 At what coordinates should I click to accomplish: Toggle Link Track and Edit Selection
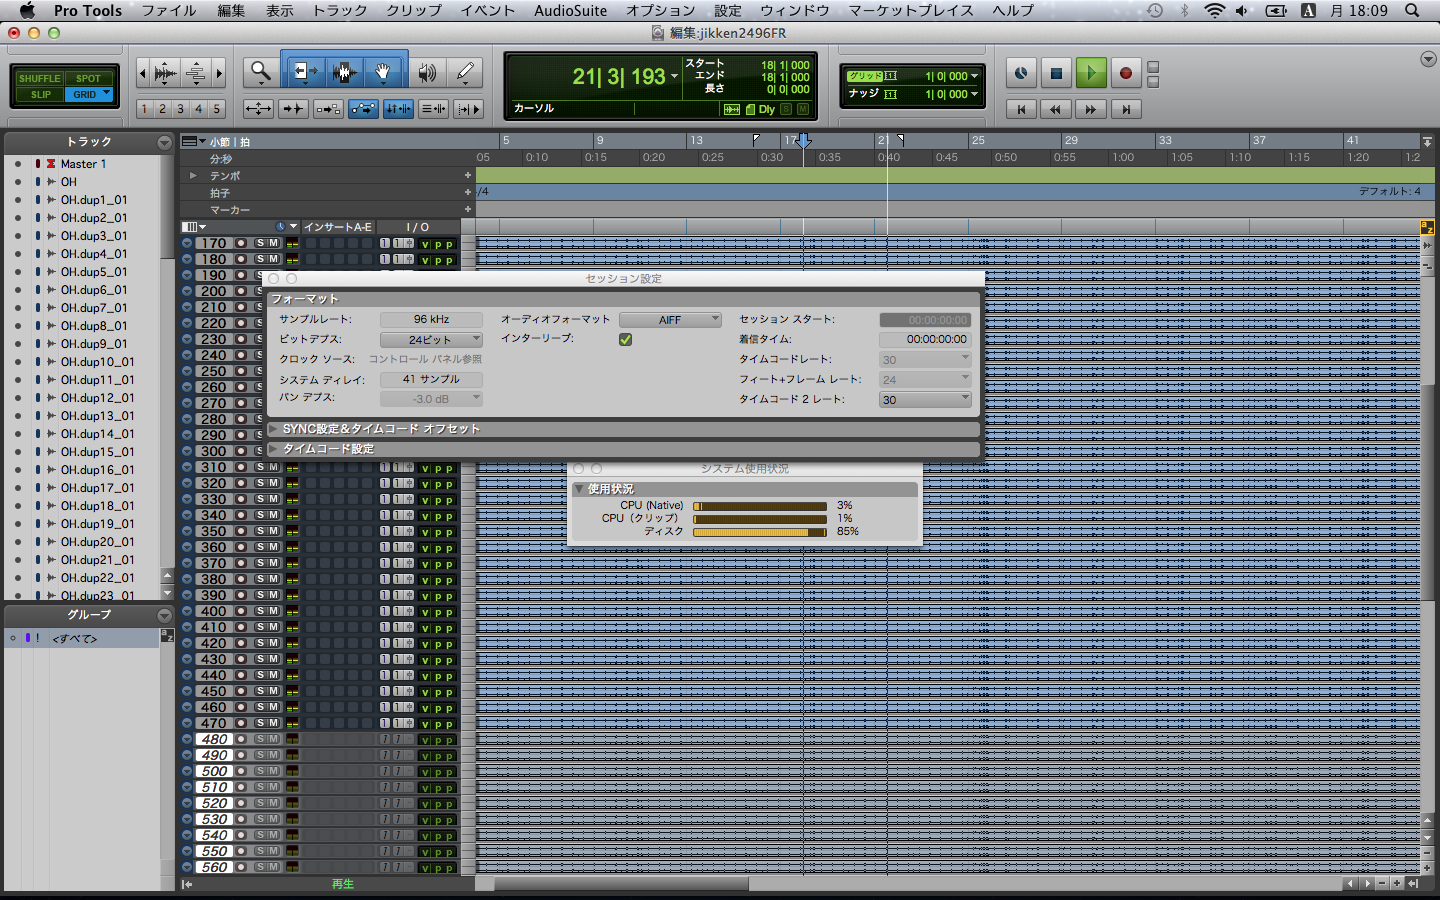coord(433,109)
